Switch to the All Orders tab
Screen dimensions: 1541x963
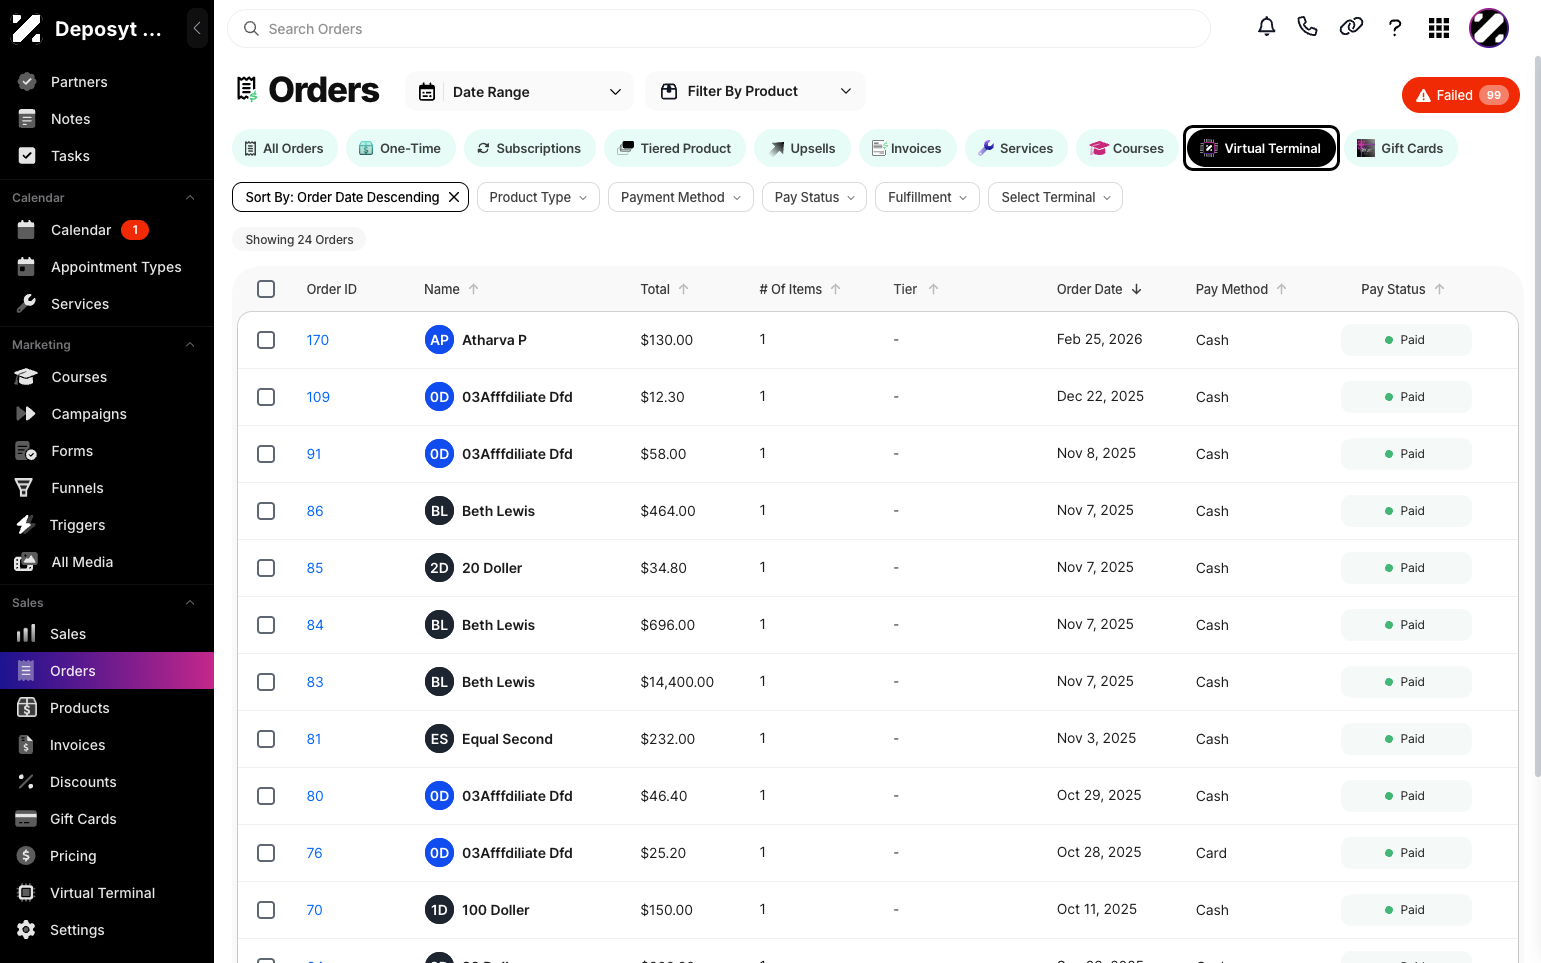[284, 148]
